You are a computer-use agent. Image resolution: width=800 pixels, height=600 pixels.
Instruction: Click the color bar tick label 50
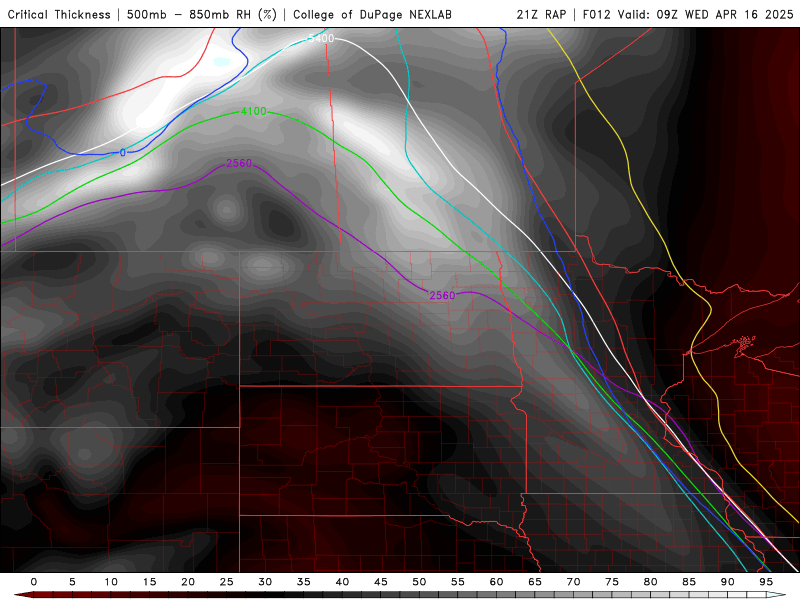tap(419, 582)
